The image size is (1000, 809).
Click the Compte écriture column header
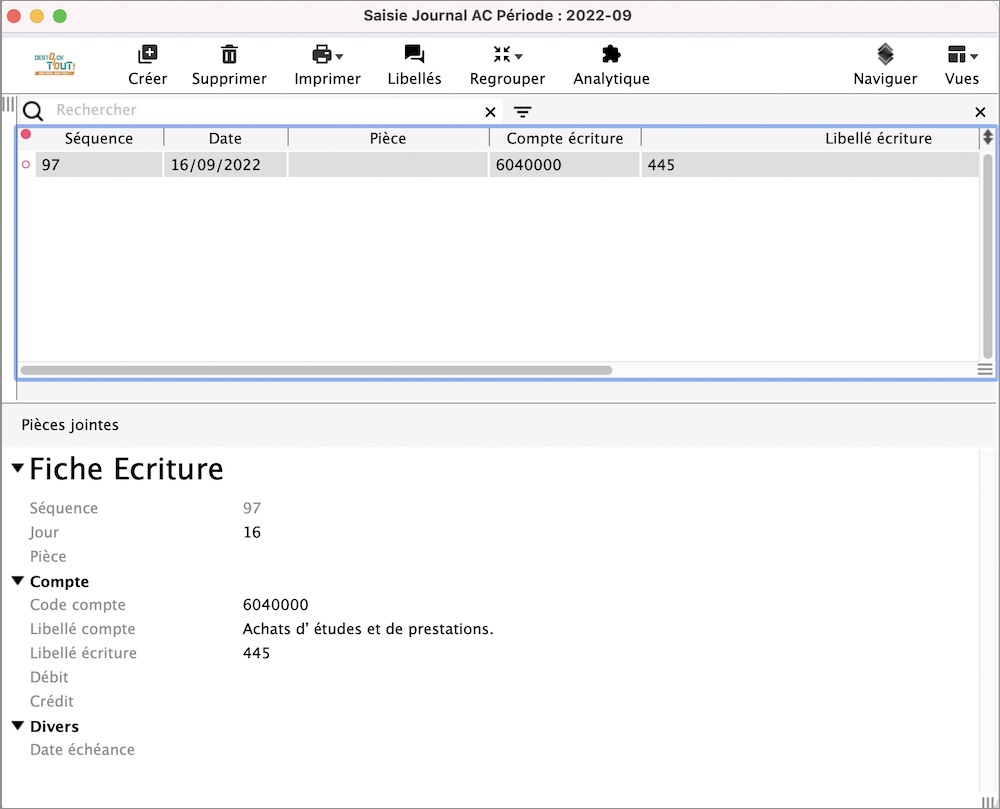(x=564, y=138)
